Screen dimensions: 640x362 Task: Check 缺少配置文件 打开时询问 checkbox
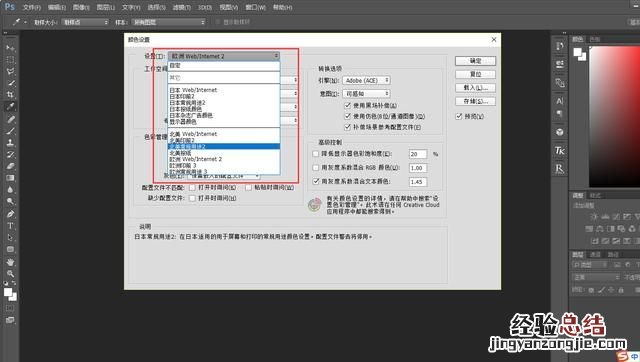point(192,198)
